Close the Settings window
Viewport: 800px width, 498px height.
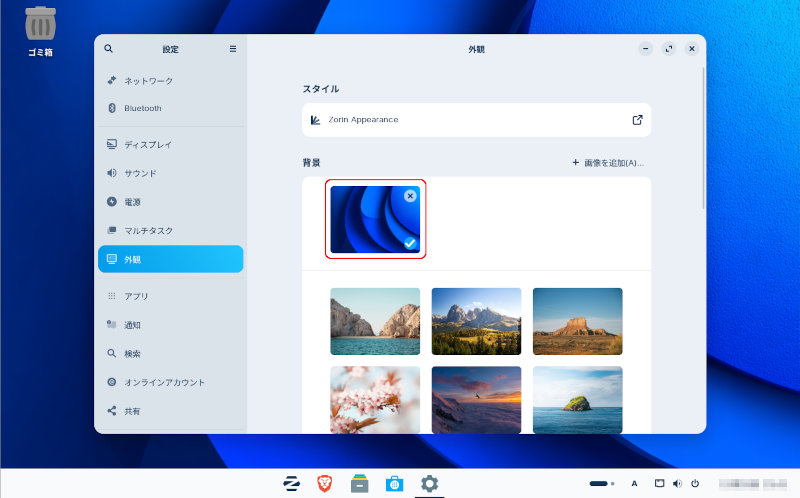[x=692, y=48]
